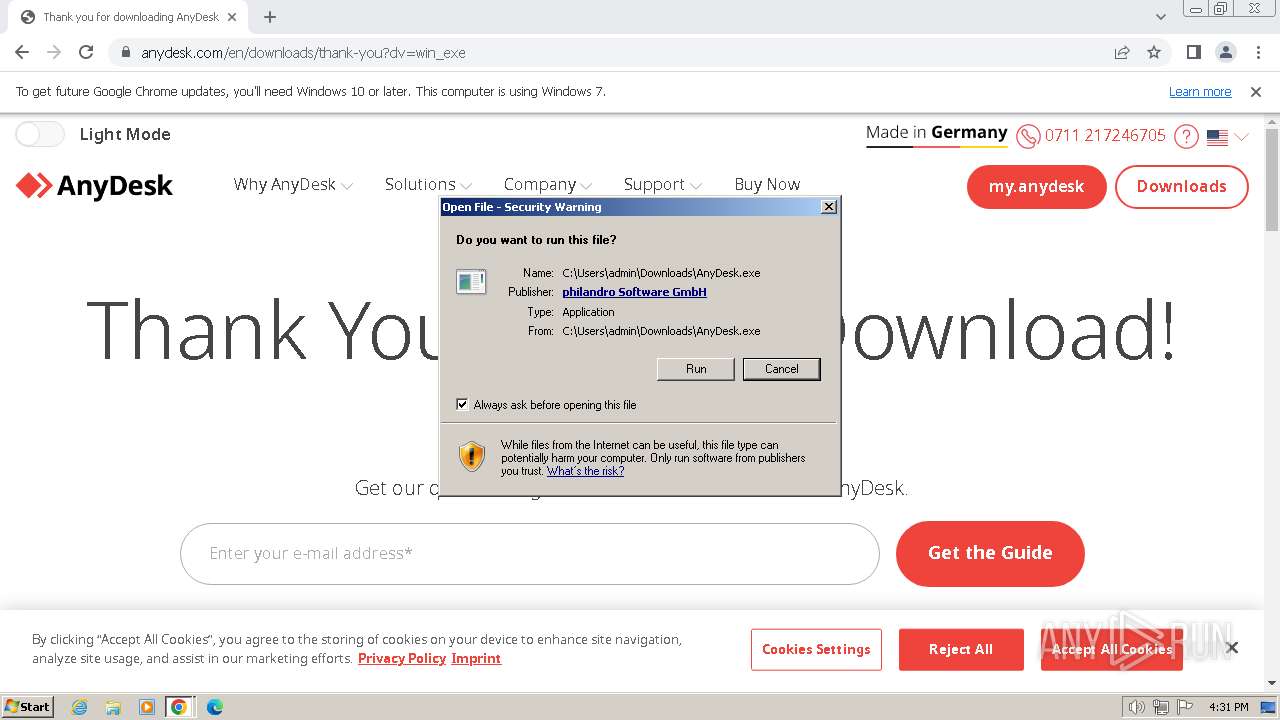
Task: Open the Chrome three-dot menu
Action: click(x=1258, y=53)
